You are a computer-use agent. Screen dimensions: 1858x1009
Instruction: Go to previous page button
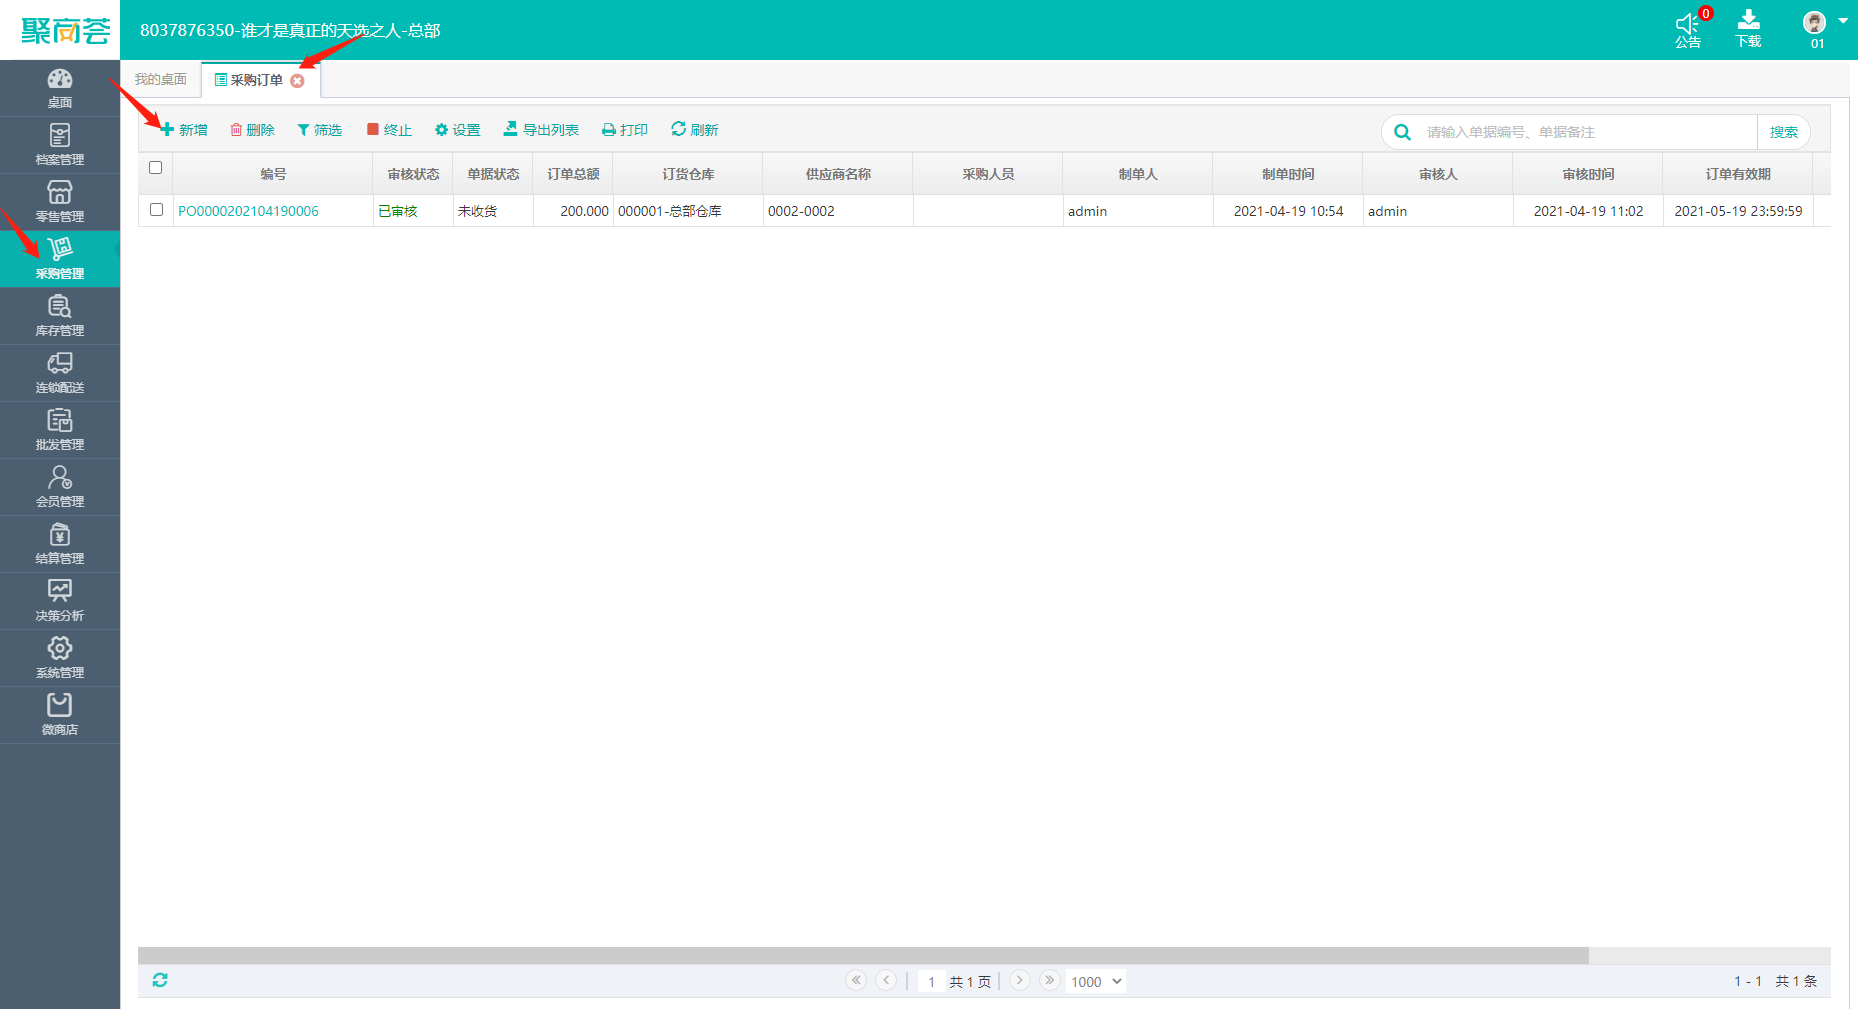(886, 980)
